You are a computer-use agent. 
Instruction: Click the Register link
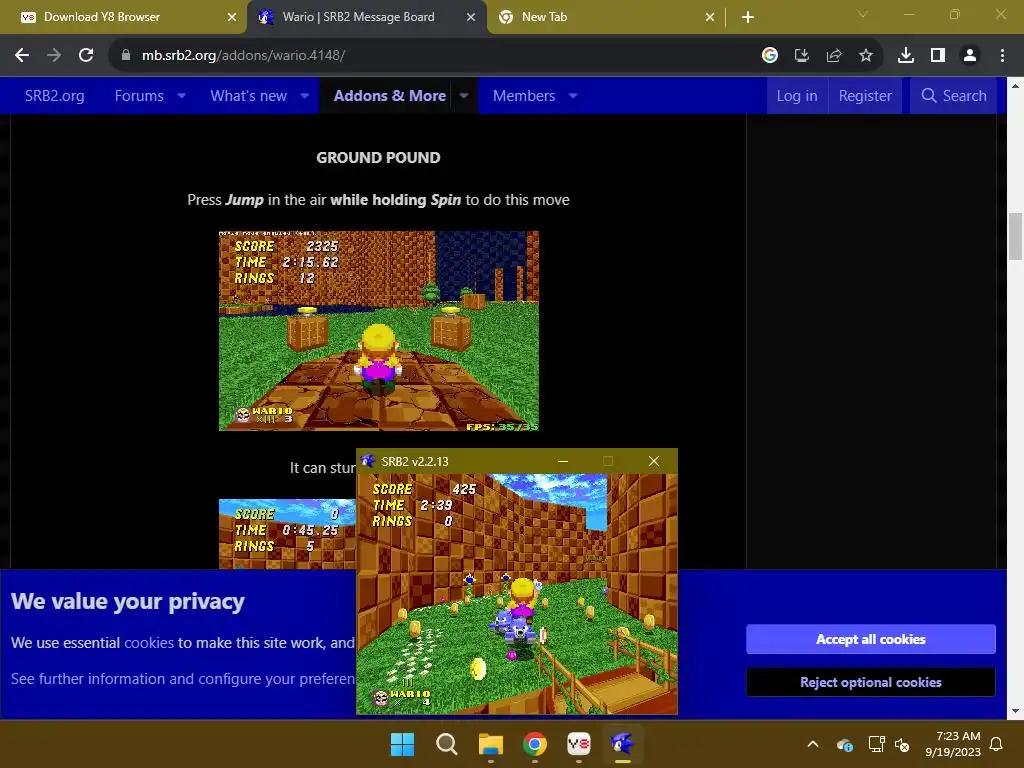(865, 96)
